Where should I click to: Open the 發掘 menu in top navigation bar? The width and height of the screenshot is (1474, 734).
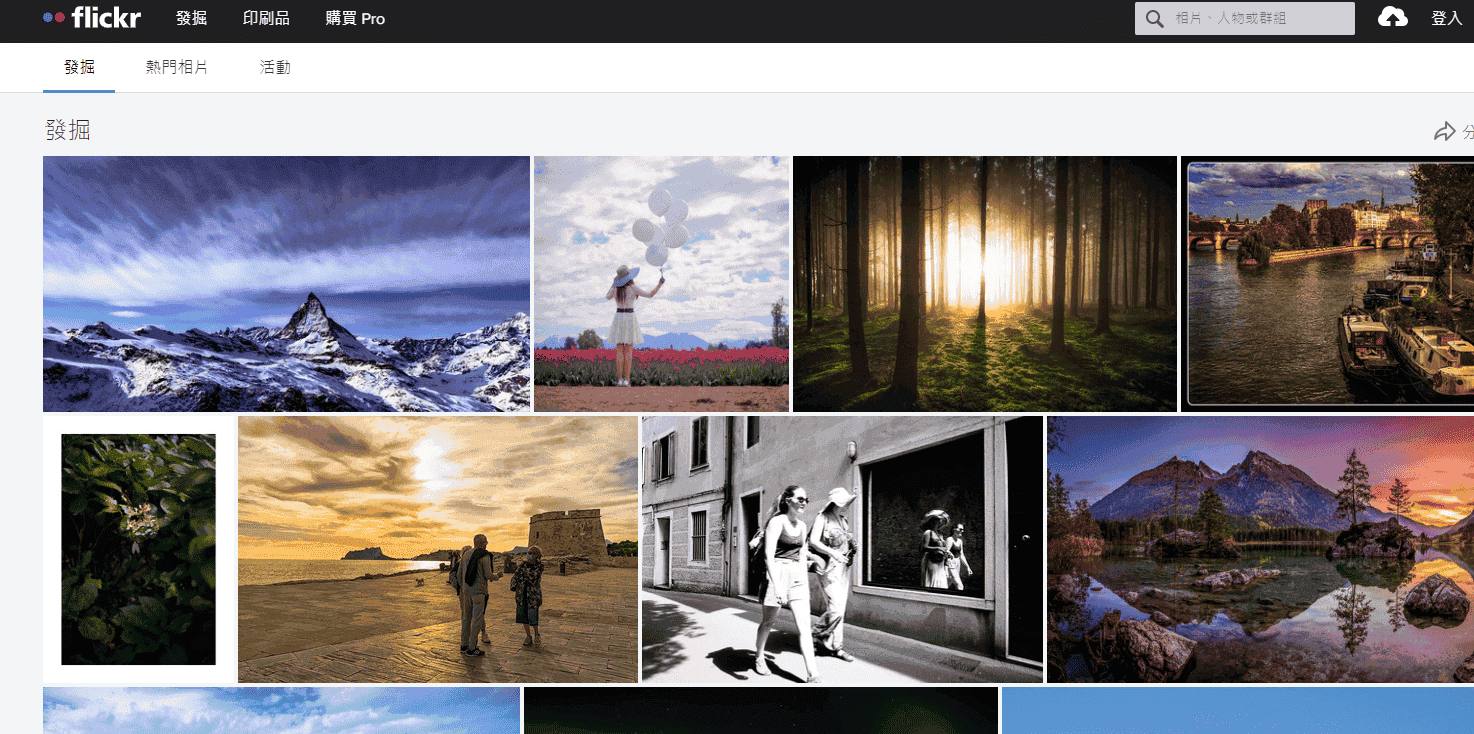[x=191, y=19]
